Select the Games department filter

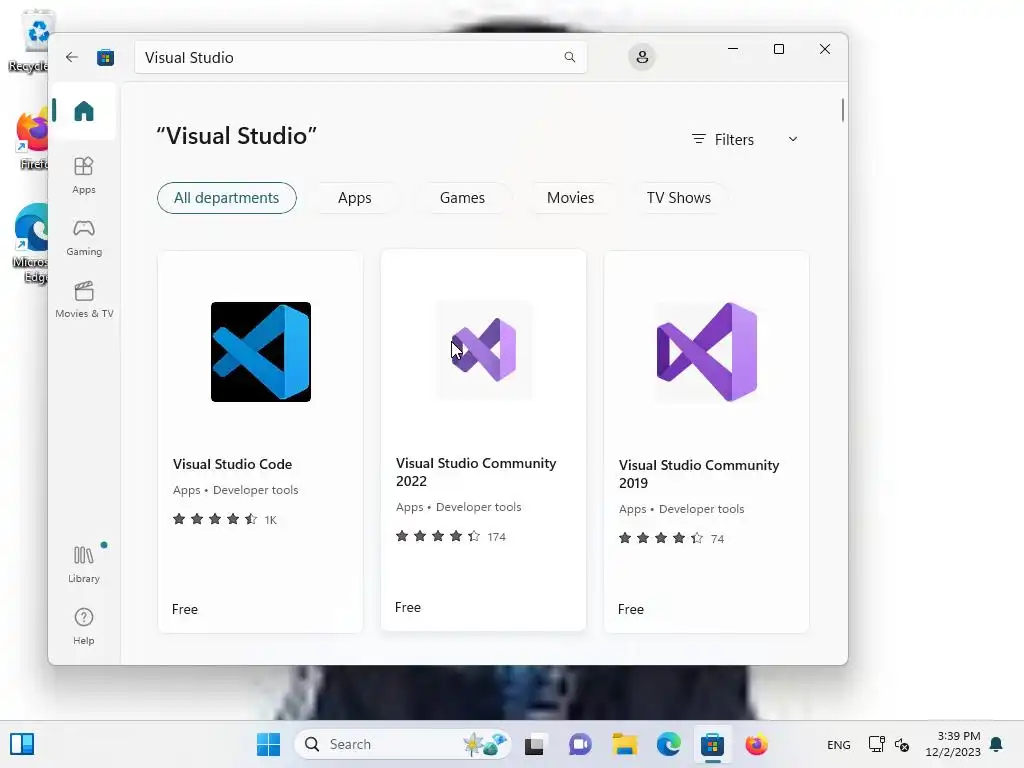(462, 198)
